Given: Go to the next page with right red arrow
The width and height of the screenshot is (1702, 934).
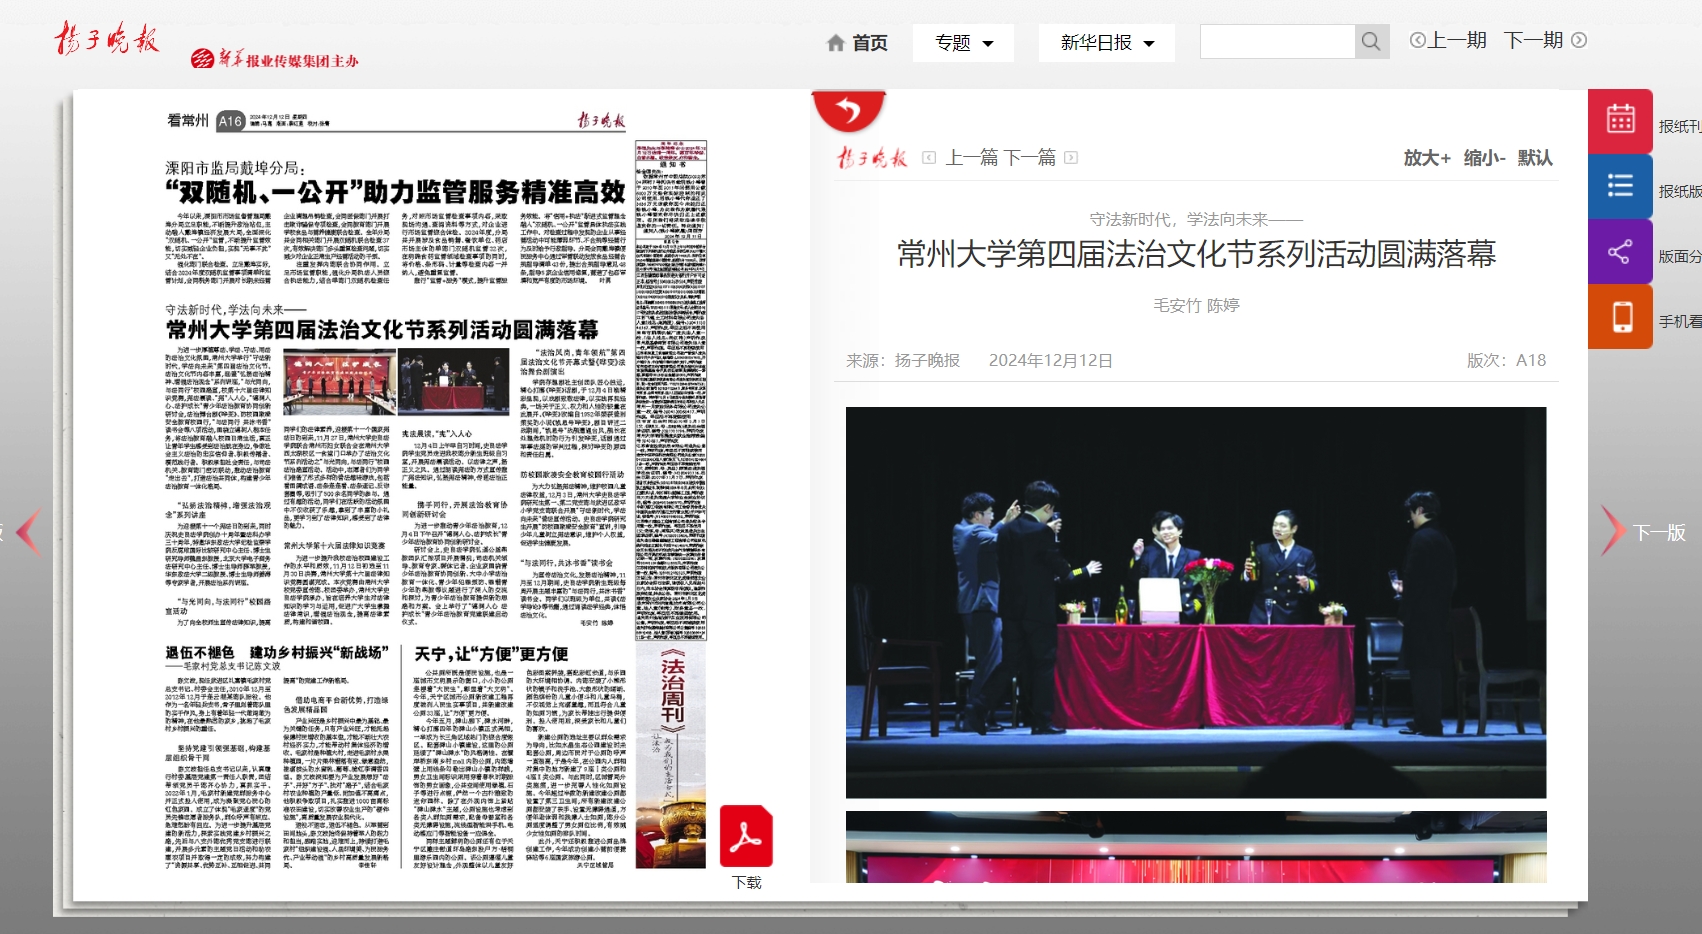Looking at the screenshot, I should click(x=1612, y=531).
